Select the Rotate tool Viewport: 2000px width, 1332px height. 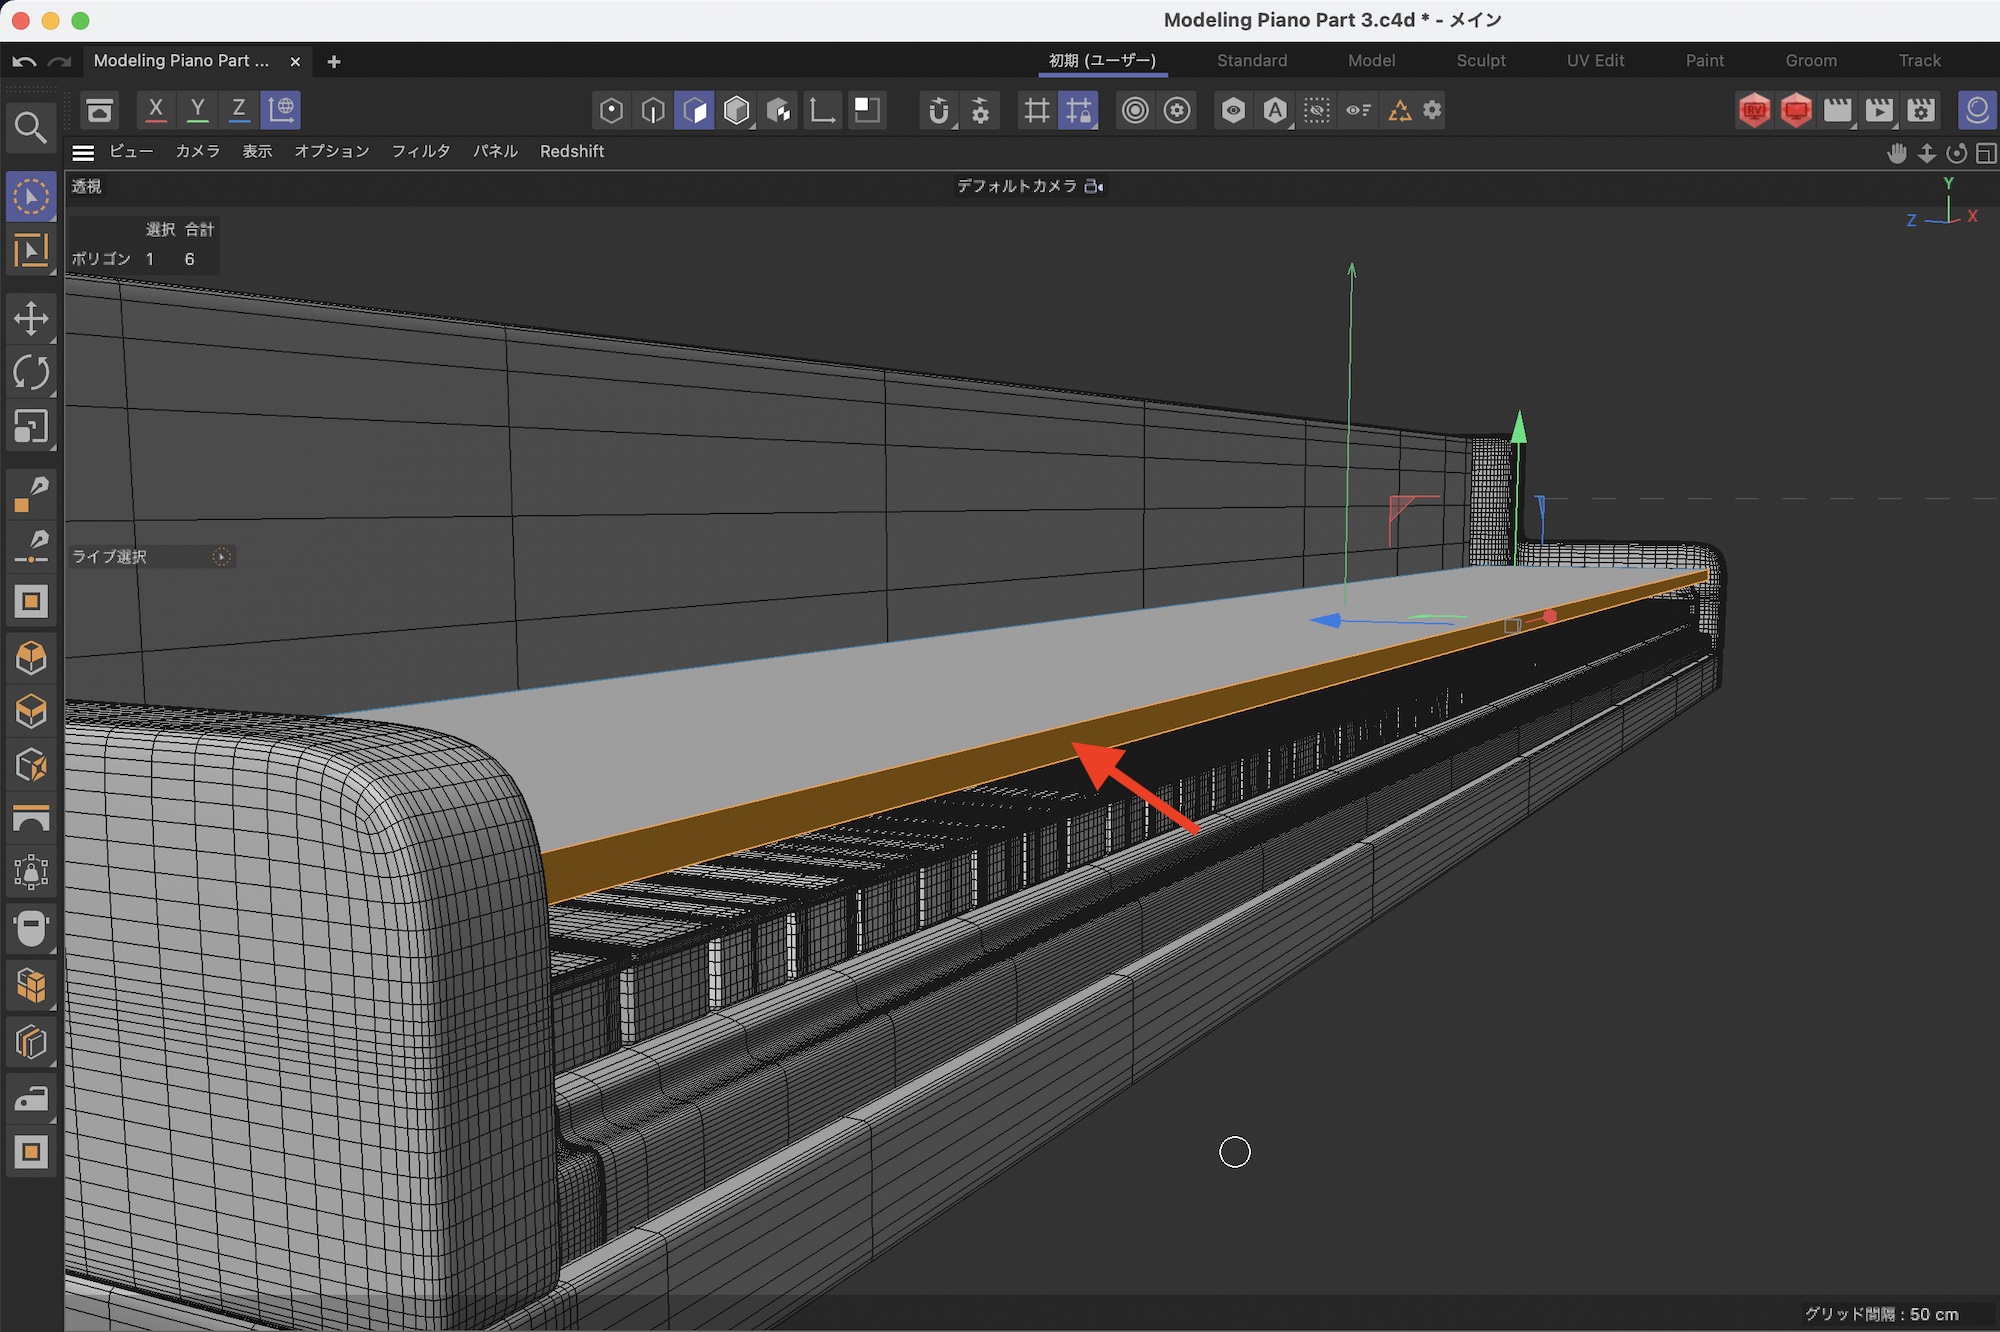pos(31,373)
